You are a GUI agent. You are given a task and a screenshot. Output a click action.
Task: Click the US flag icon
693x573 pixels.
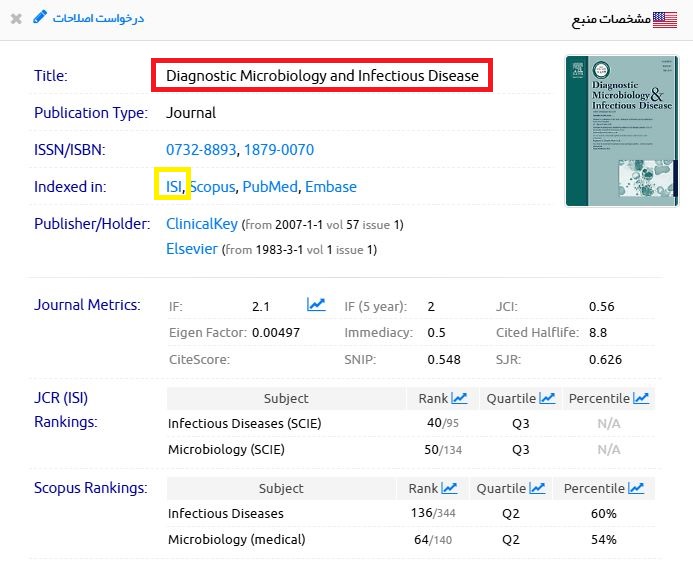(665, 19)
